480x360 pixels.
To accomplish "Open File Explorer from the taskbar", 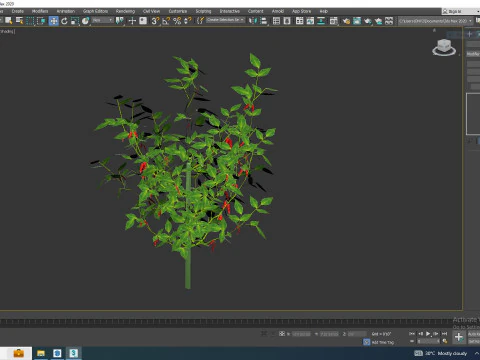I will (41, 353).
